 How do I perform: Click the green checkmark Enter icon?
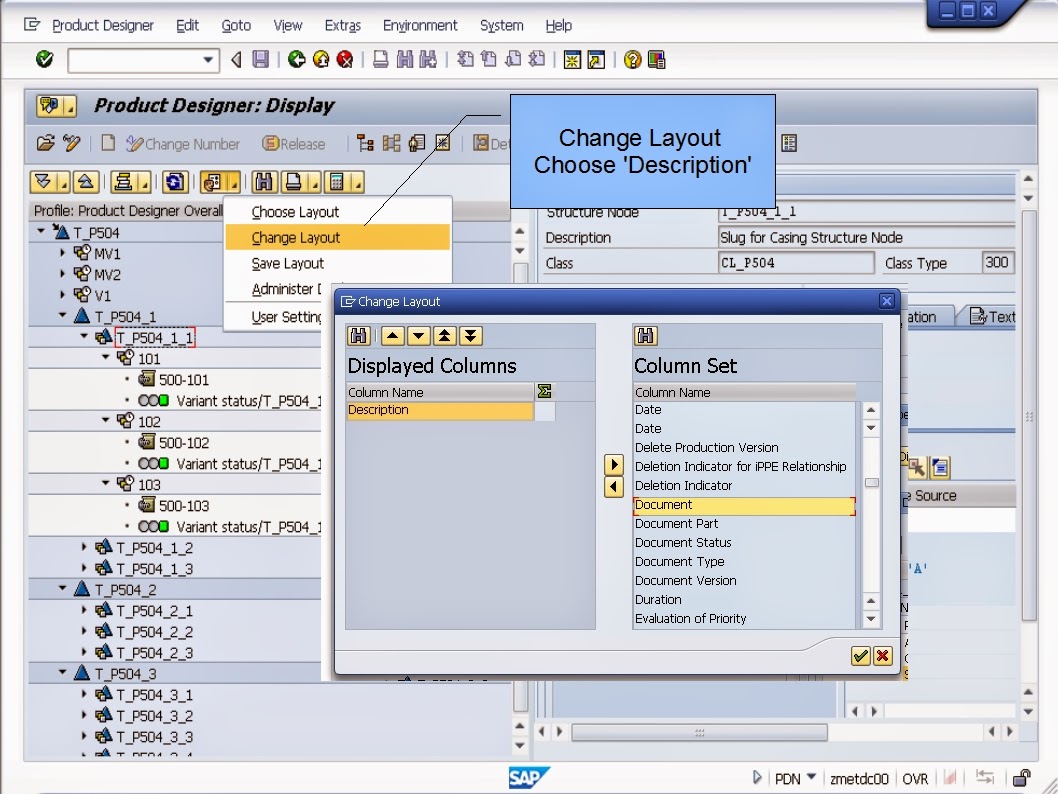(45, 59)
